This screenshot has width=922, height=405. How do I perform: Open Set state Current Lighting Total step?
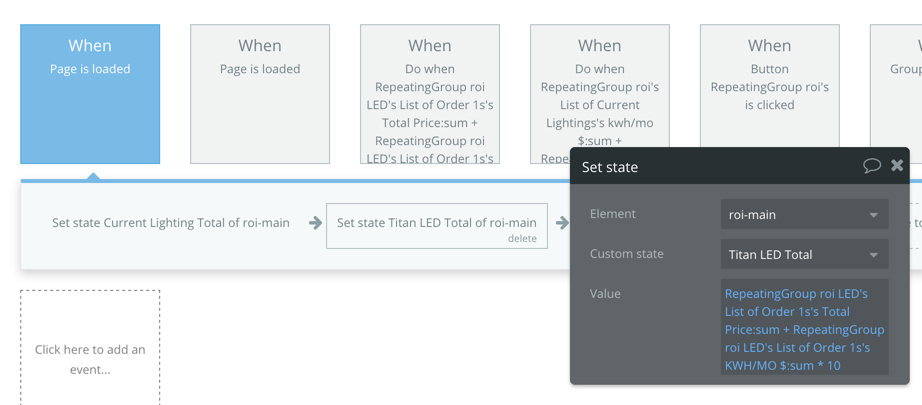(x=170, y=223)
